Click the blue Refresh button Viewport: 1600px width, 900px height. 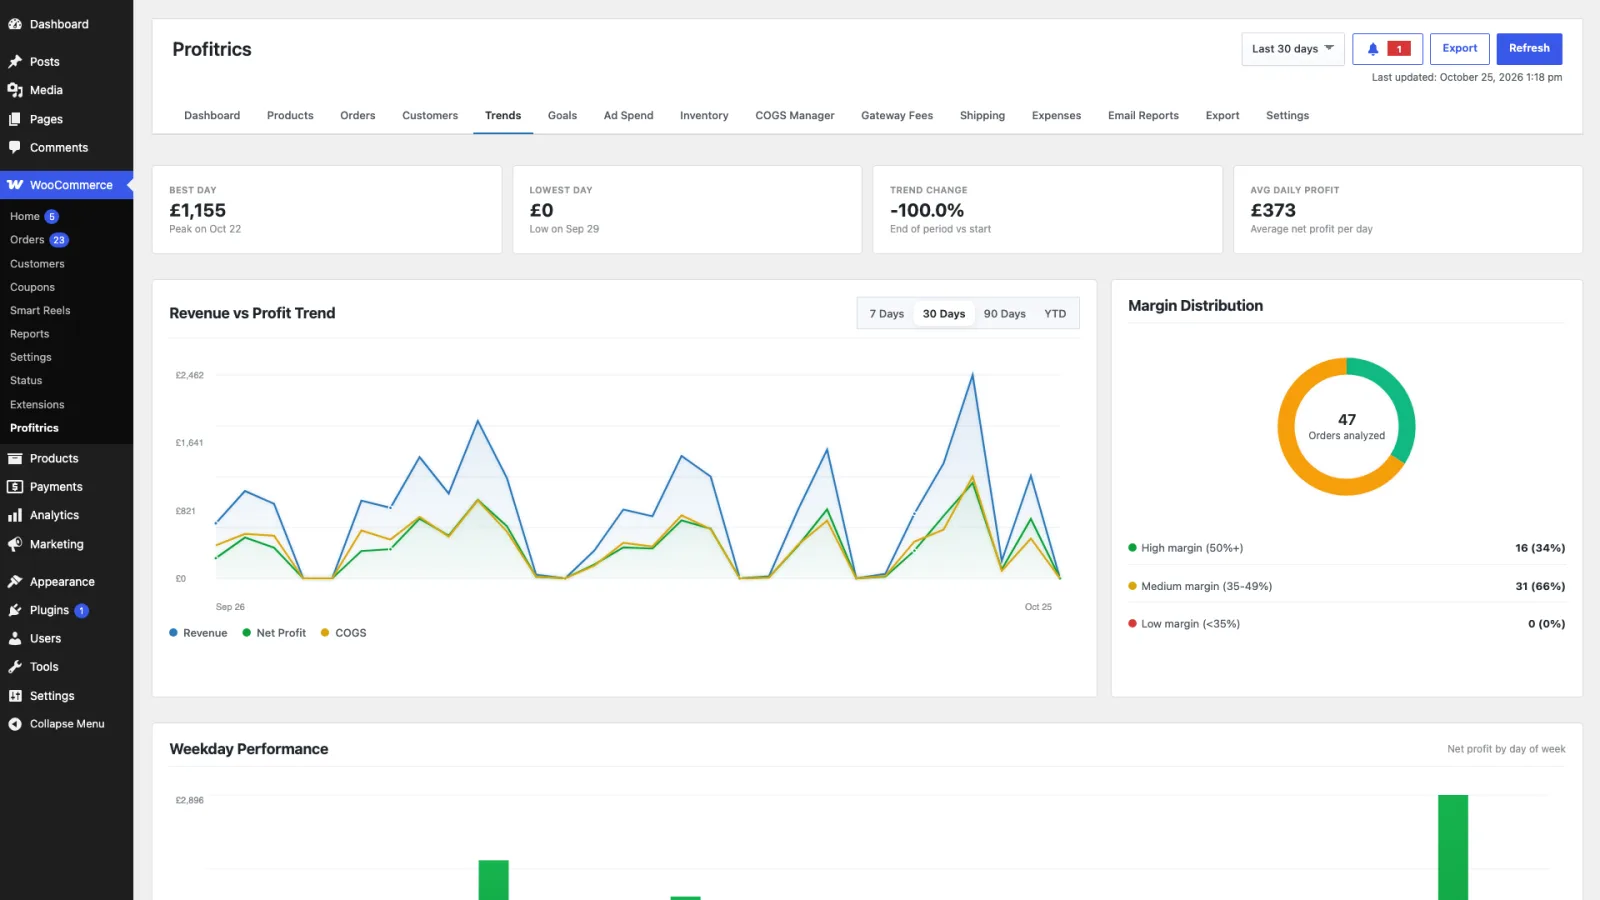tap(1529, 49)
